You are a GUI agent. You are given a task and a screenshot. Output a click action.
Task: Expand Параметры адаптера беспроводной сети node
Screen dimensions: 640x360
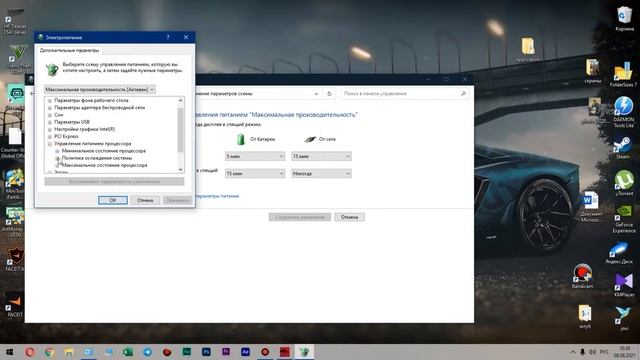tap(50, 108)
